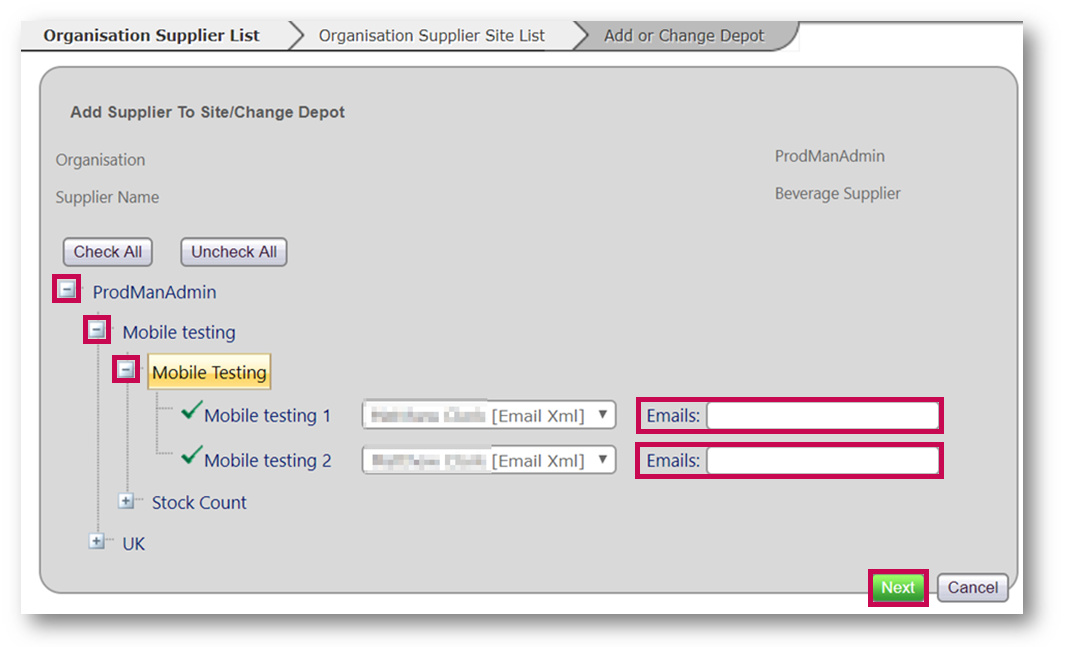Click the green Next button
Image resolution: width=1065 pixels, height=647 pixels.
897,588
